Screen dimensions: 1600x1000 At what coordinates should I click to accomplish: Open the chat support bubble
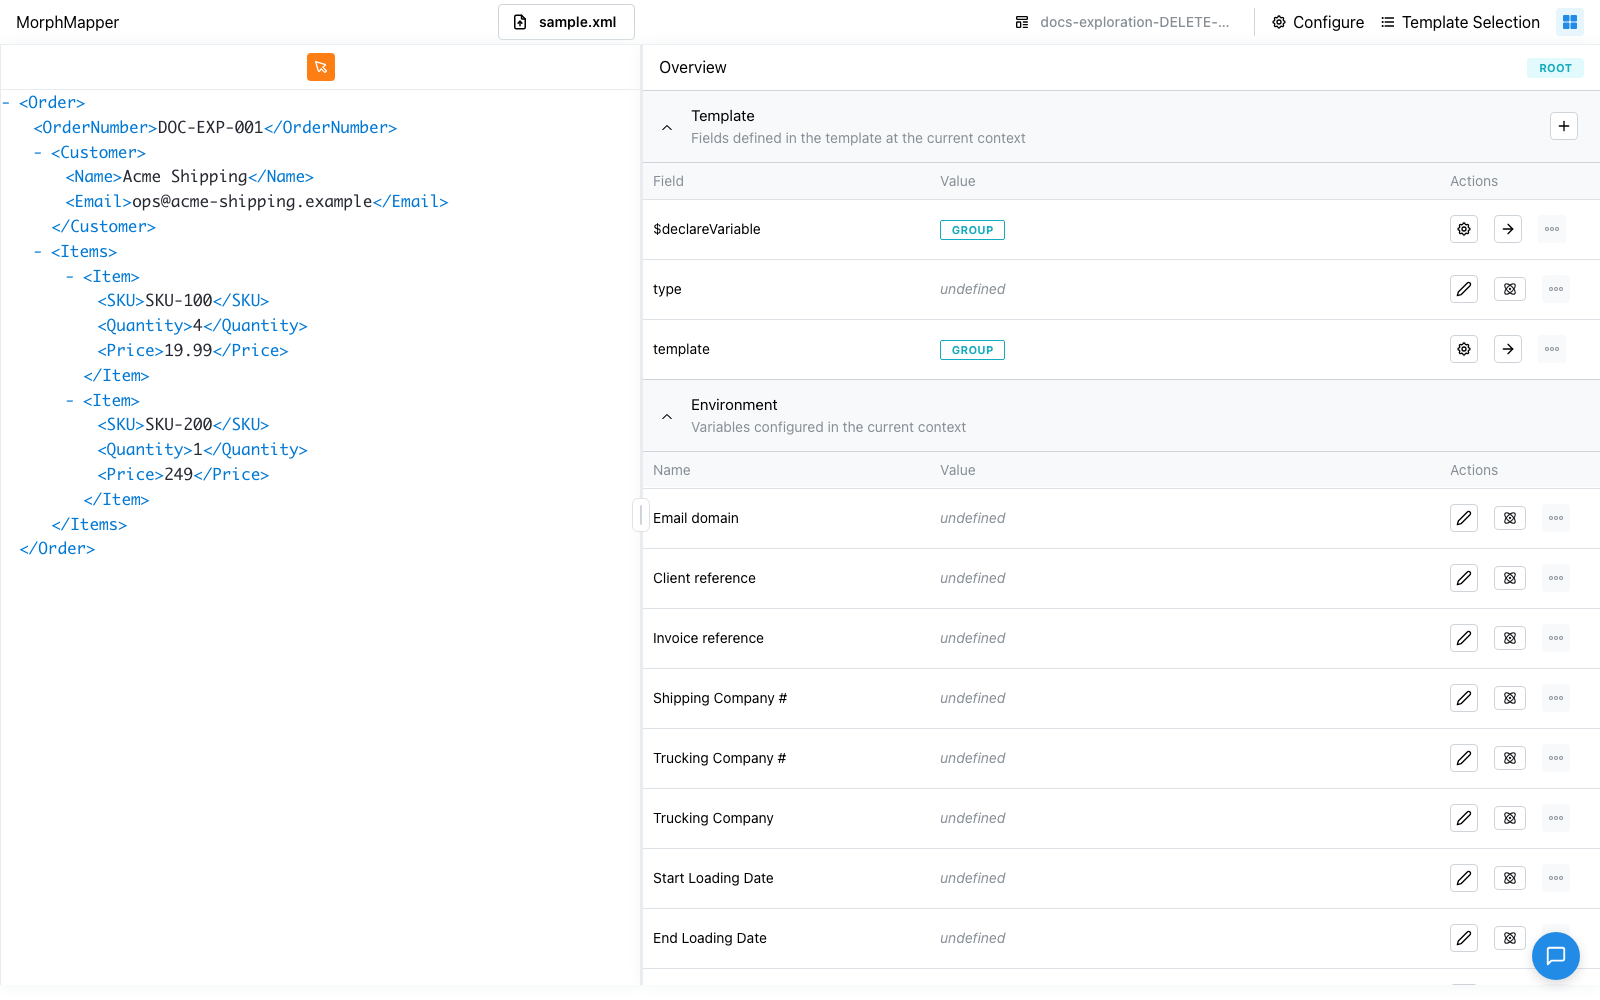(1556, 956)
